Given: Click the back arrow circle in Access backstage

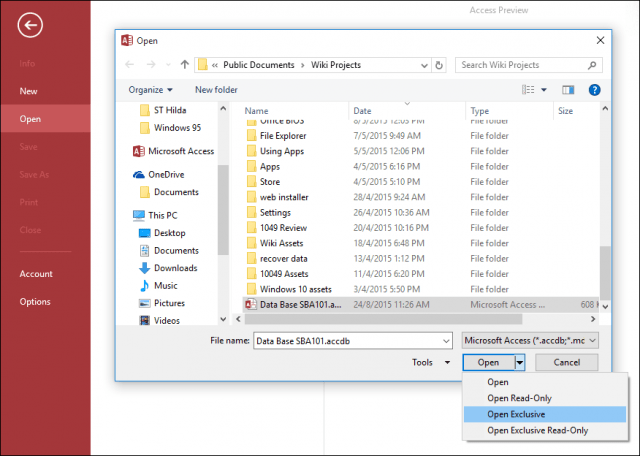Looking at the screenshot, I should [x=30, y=25].
